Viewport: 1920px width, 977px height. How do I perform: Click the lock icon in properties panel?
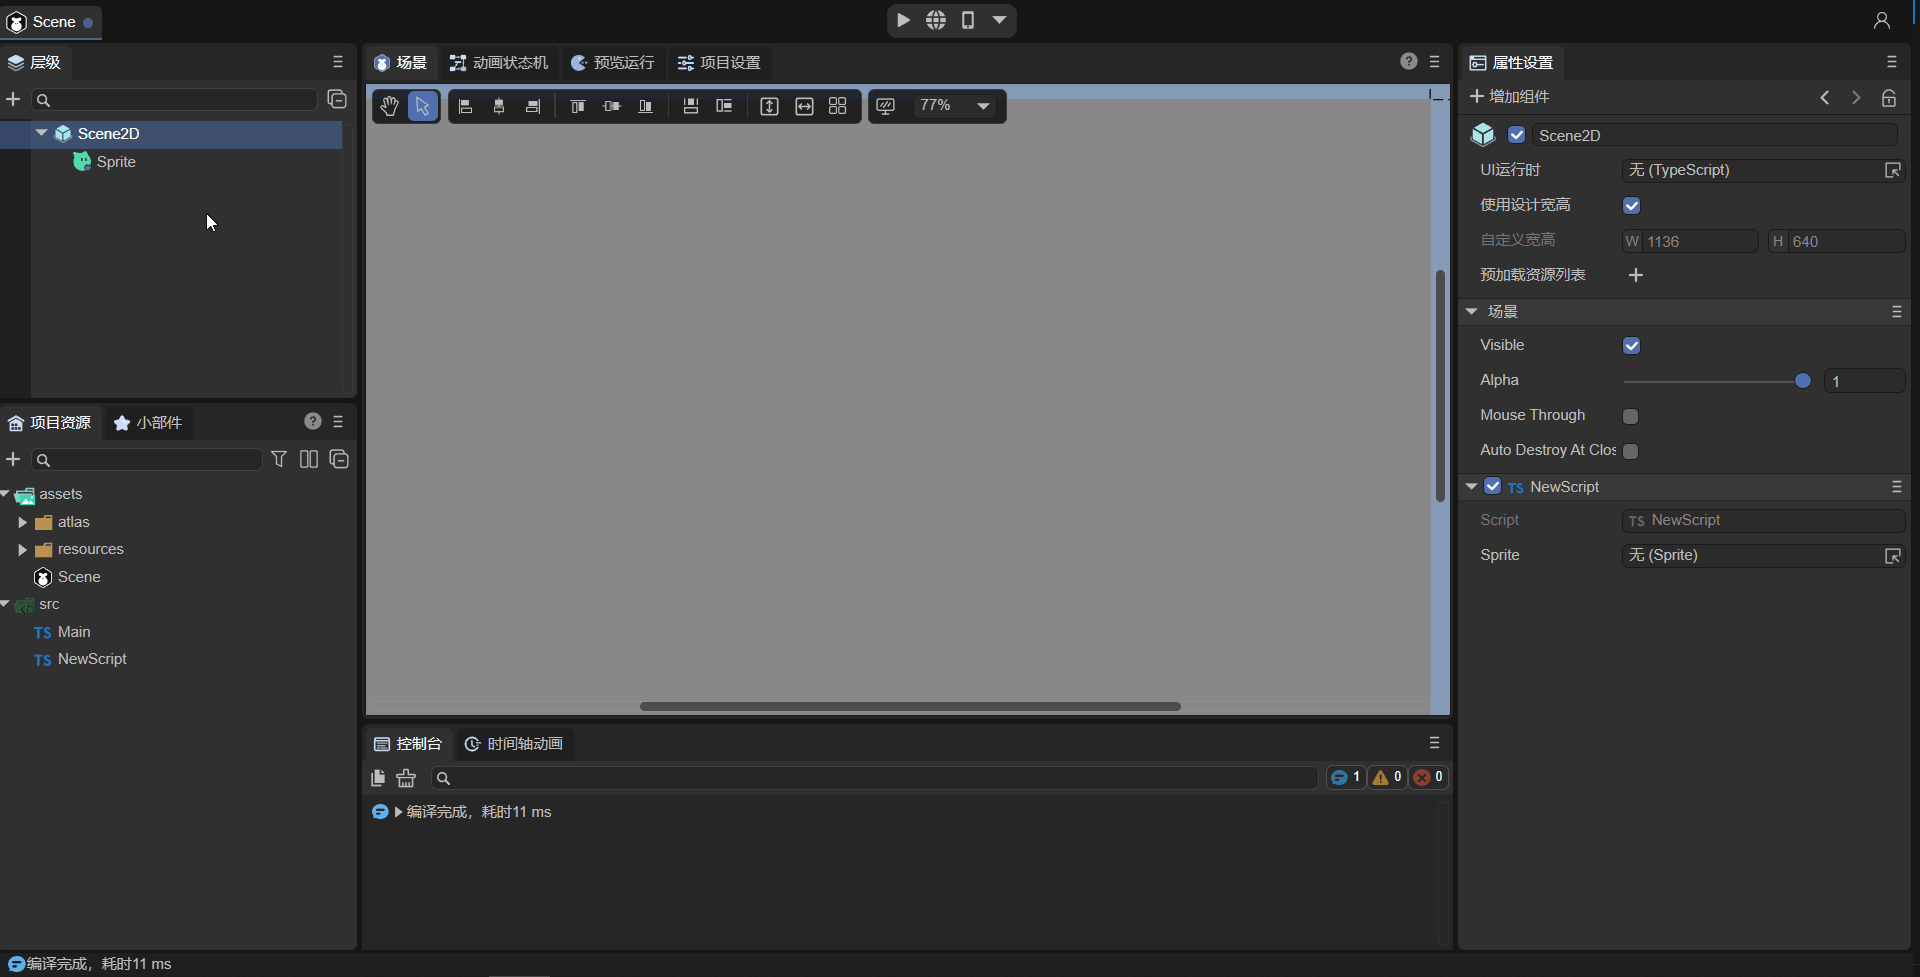(1889, 98)
